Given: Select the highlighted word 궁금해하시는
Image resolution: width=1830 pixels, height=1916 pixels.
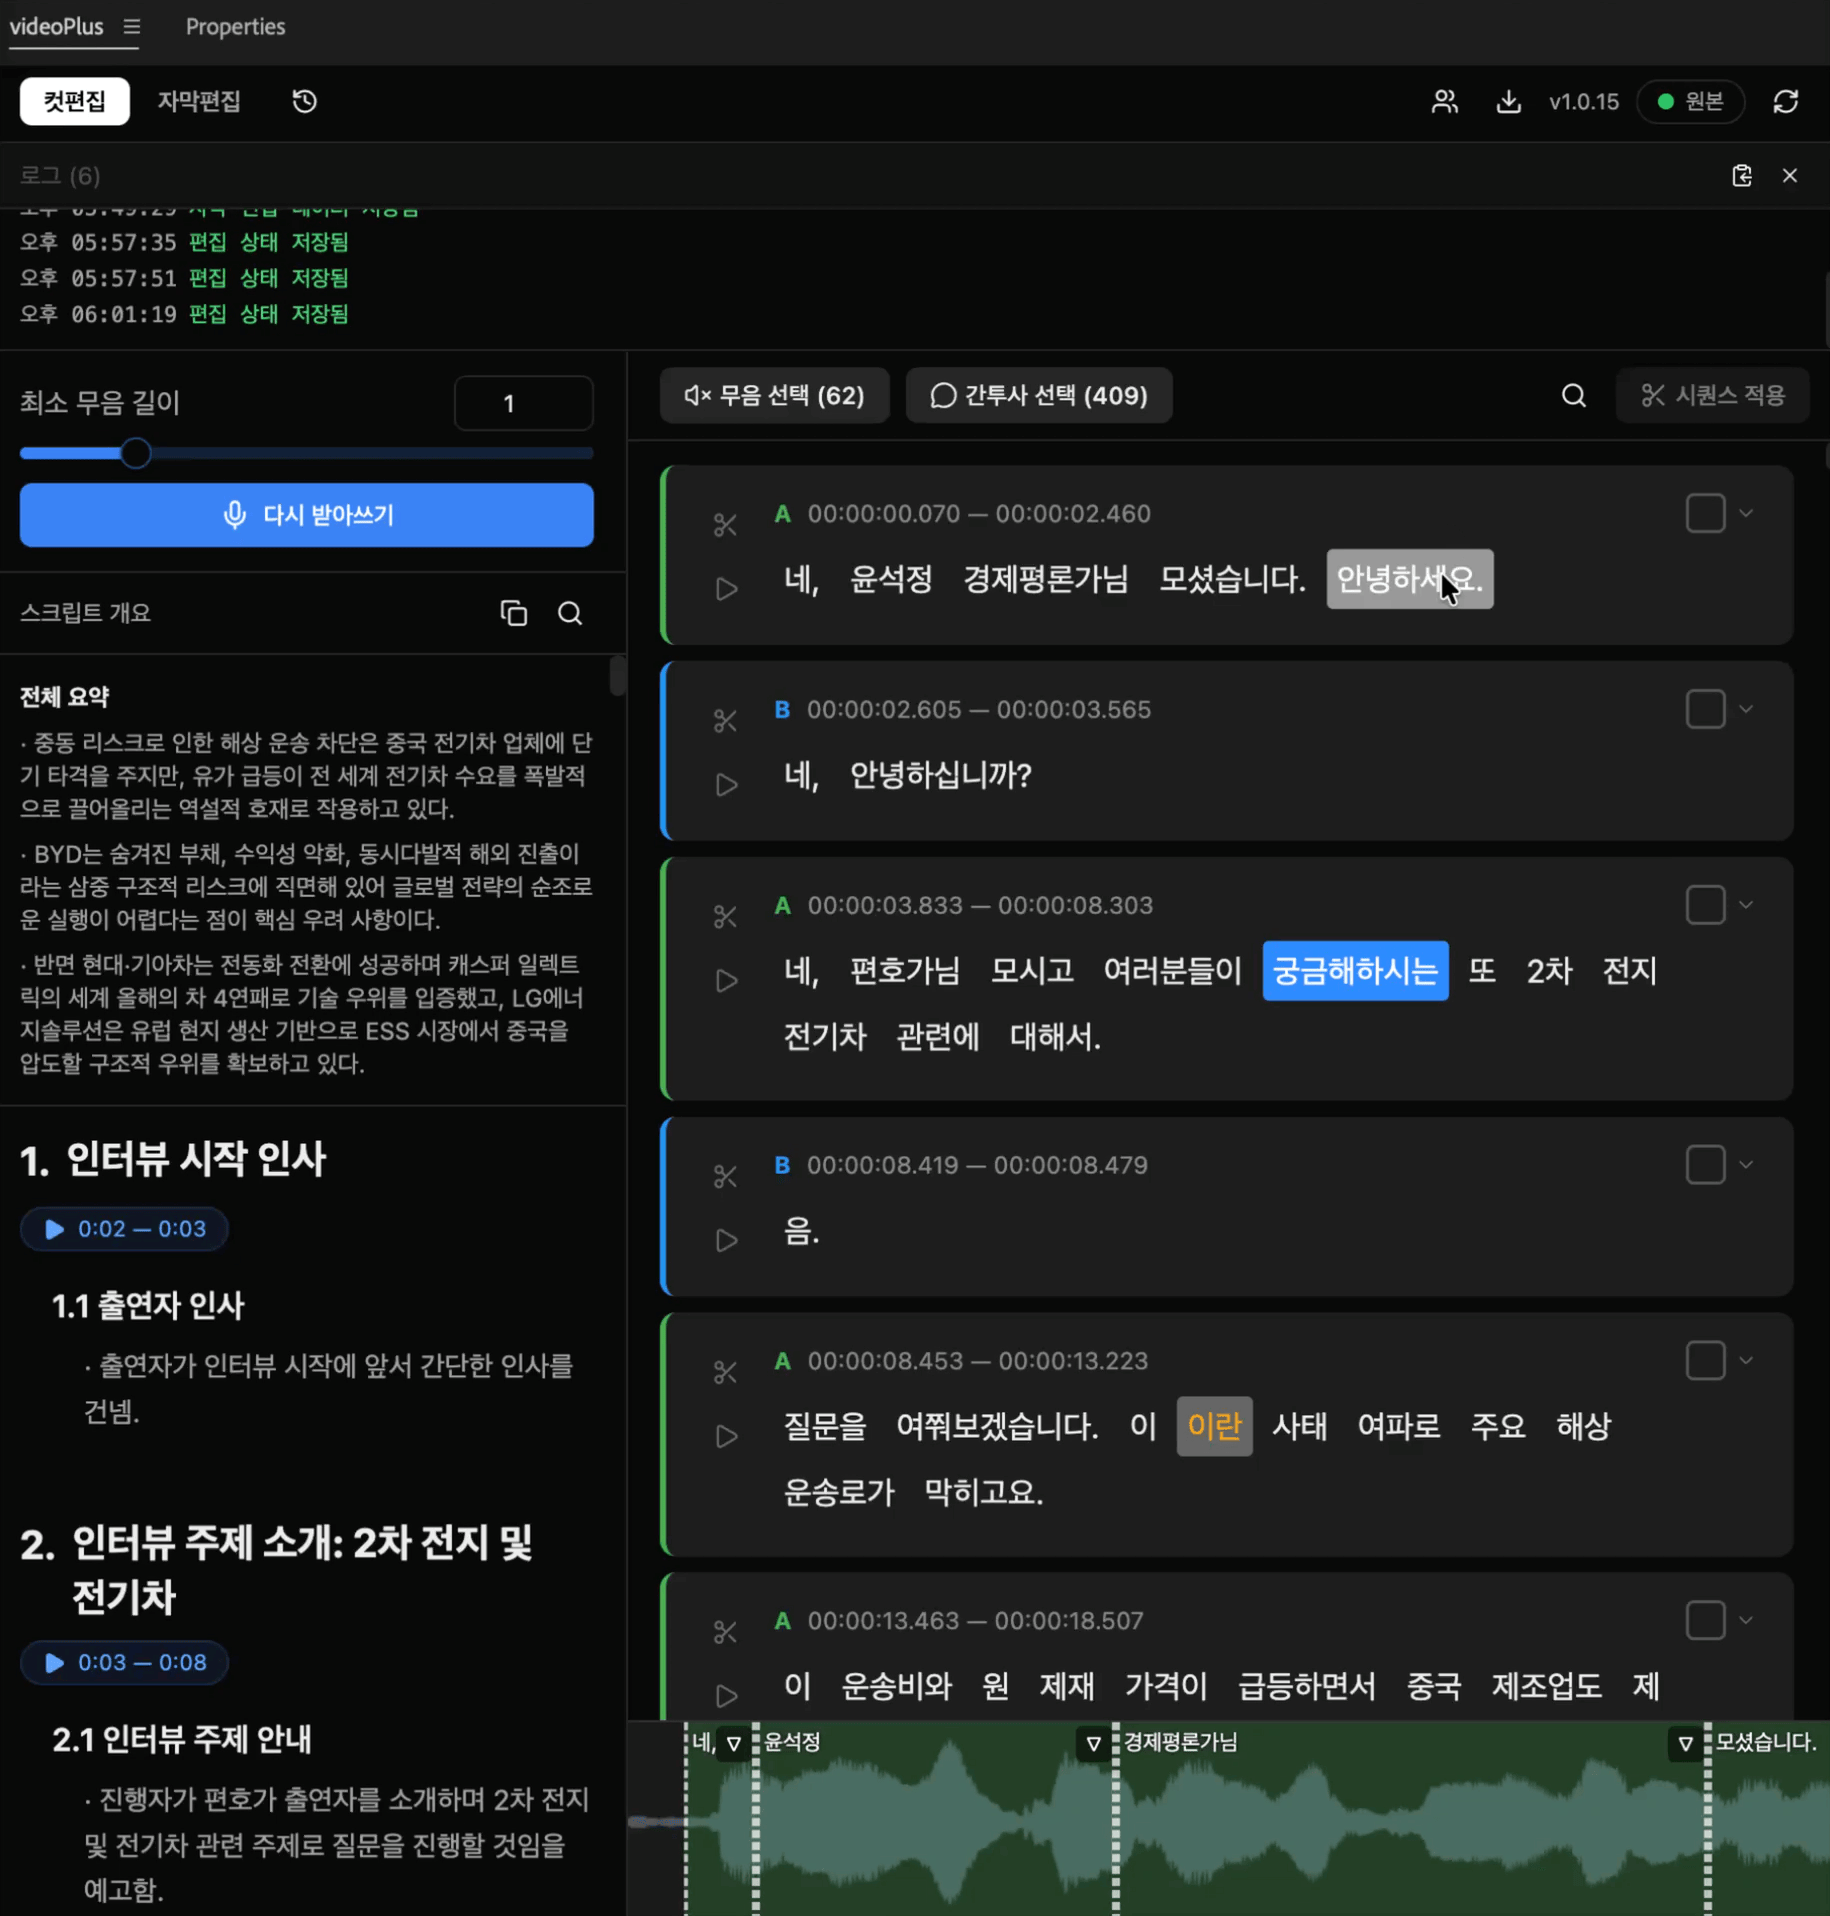Looking at the screenshot, I should click(x=1355, y=971).
